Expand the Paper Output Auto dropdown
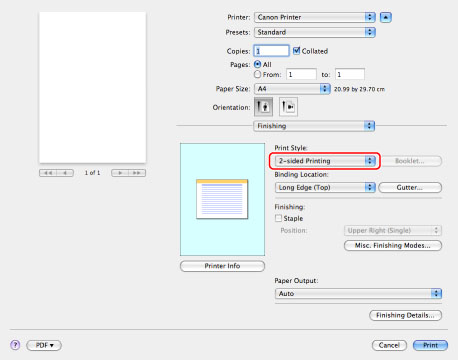 pyautogui.click(x=358, y=294)
